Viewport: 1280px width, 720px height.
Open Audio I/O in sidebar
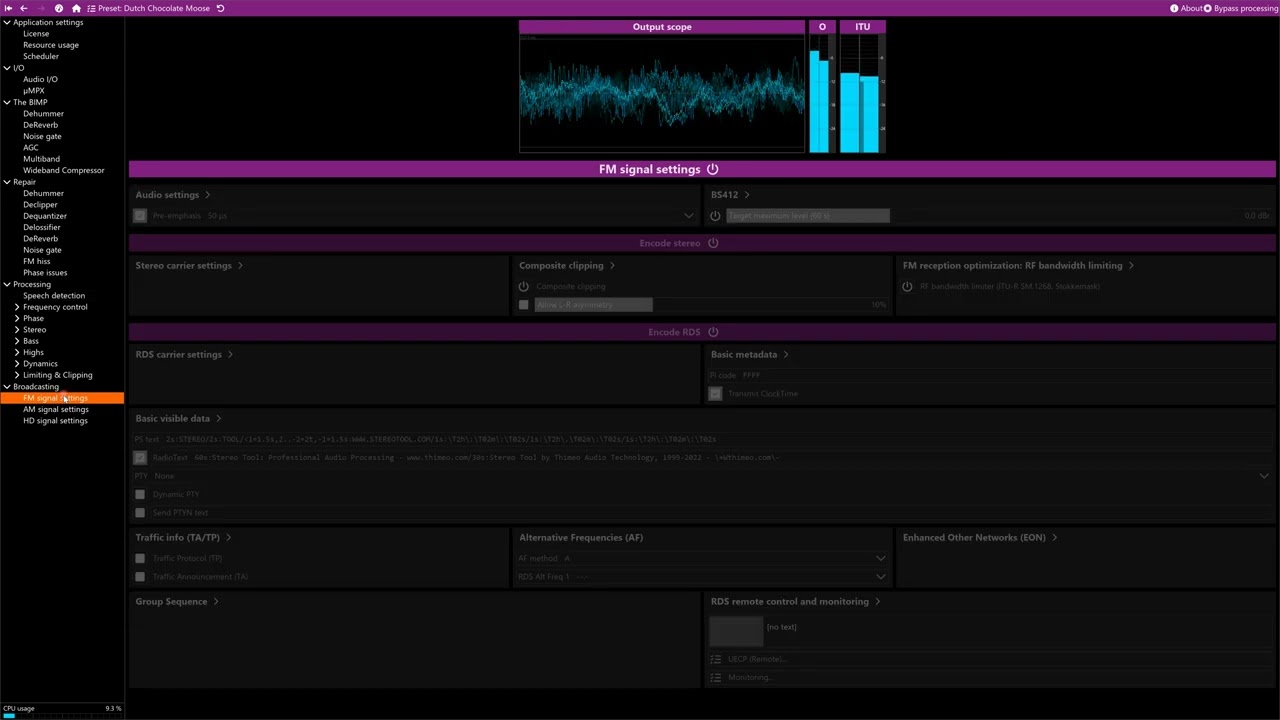click(x=40, y=79)
